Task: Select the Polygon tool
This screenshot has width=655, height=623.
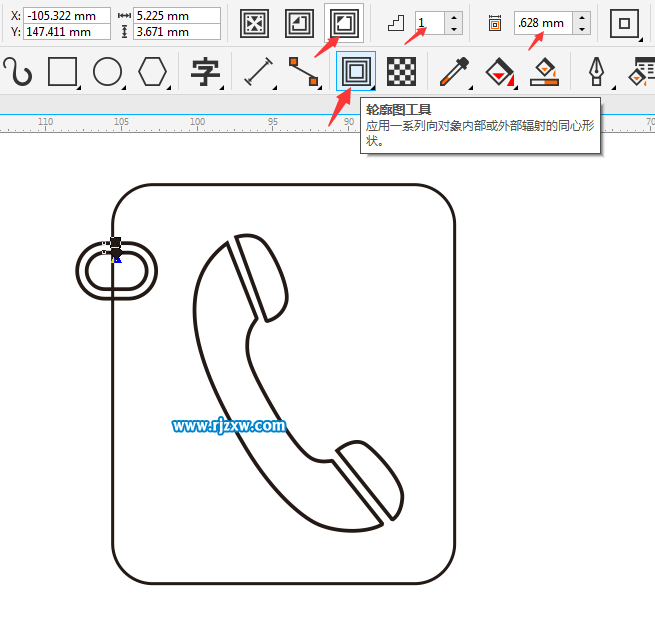Action: pyautogui.click(x=152, y=72)
